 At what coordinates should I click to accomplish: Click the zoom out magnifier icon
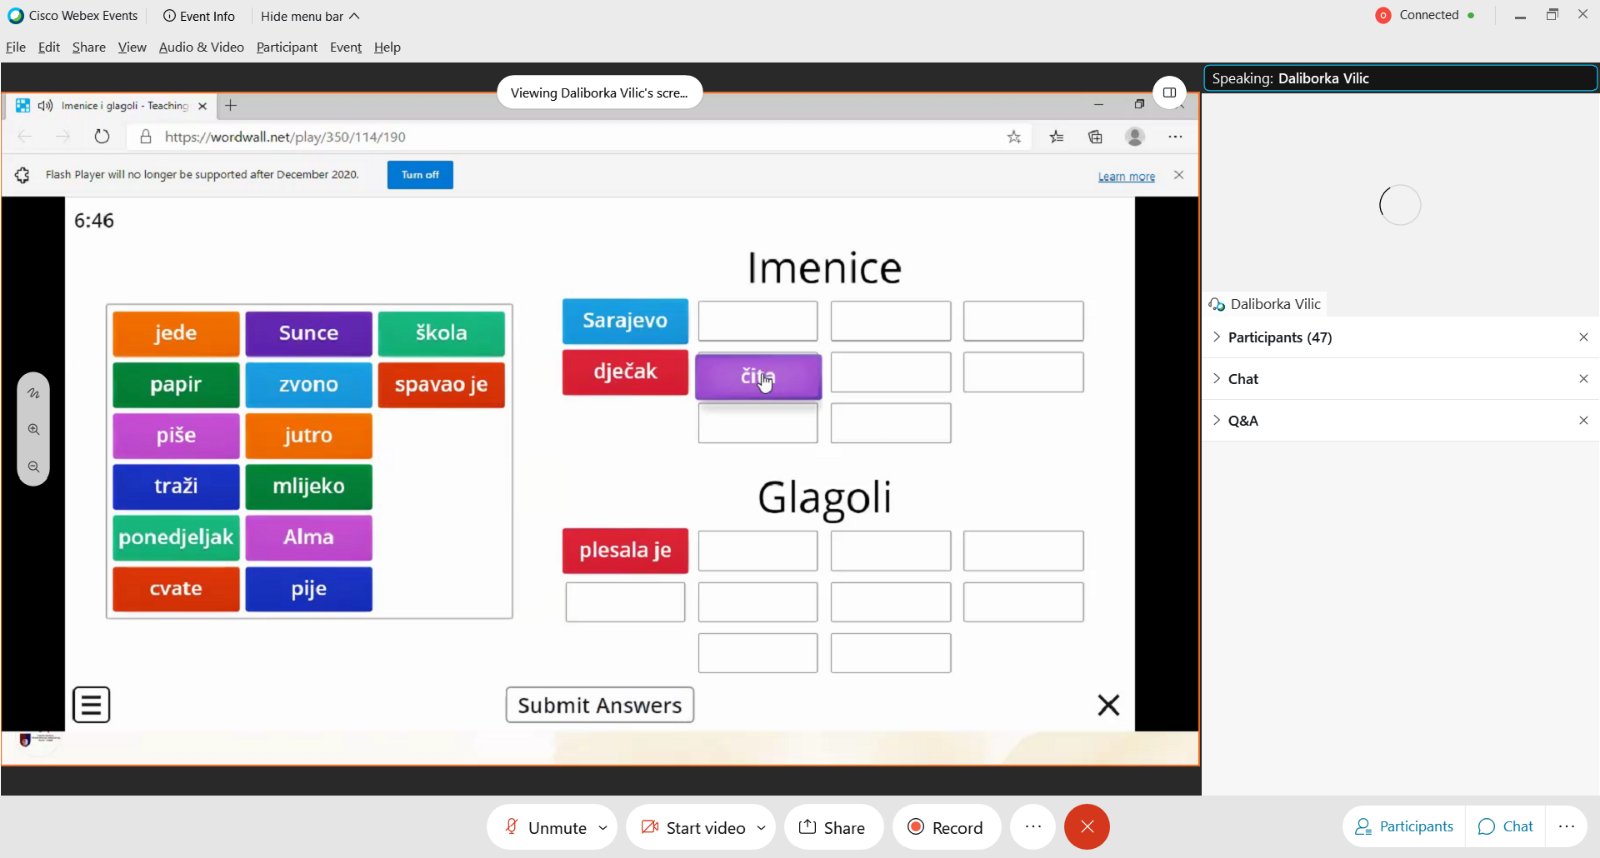click(x=34, y=467)
